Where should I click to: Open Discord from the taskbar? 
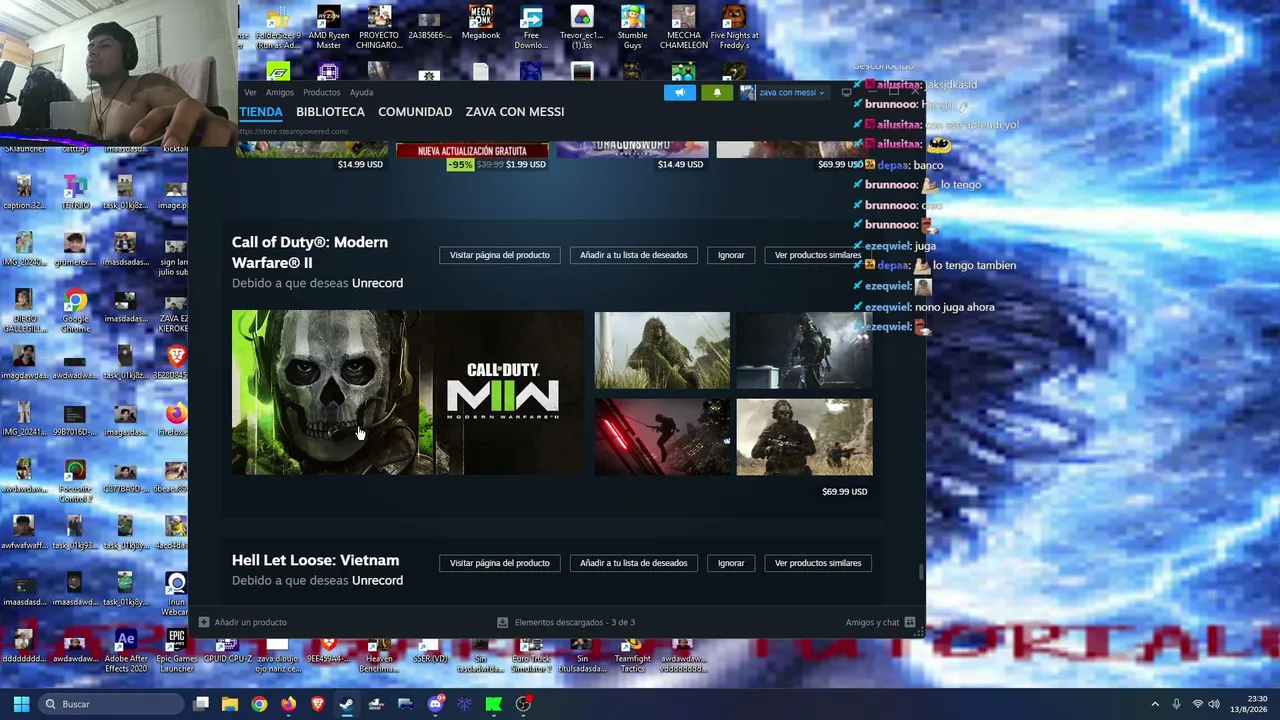coord(435,704)
